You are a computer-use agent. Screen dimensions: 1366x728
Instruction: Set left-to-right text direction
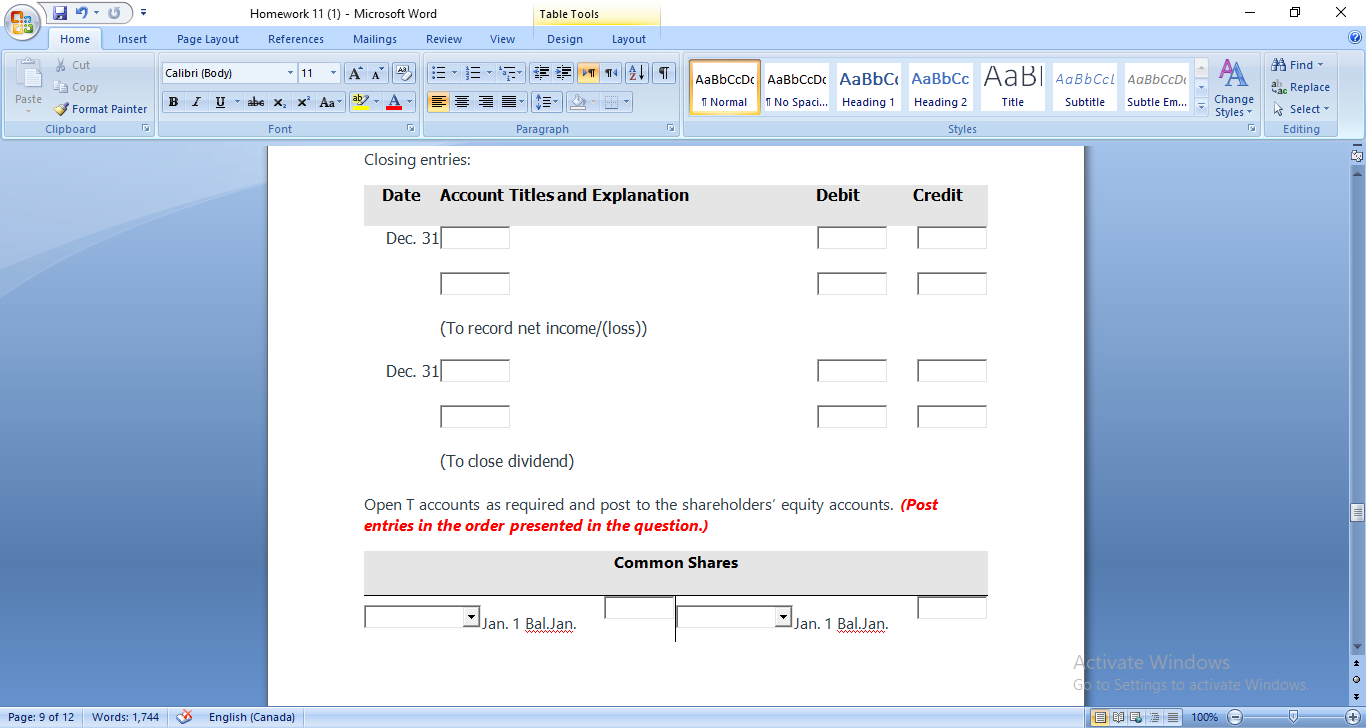[x=588, y=73]
